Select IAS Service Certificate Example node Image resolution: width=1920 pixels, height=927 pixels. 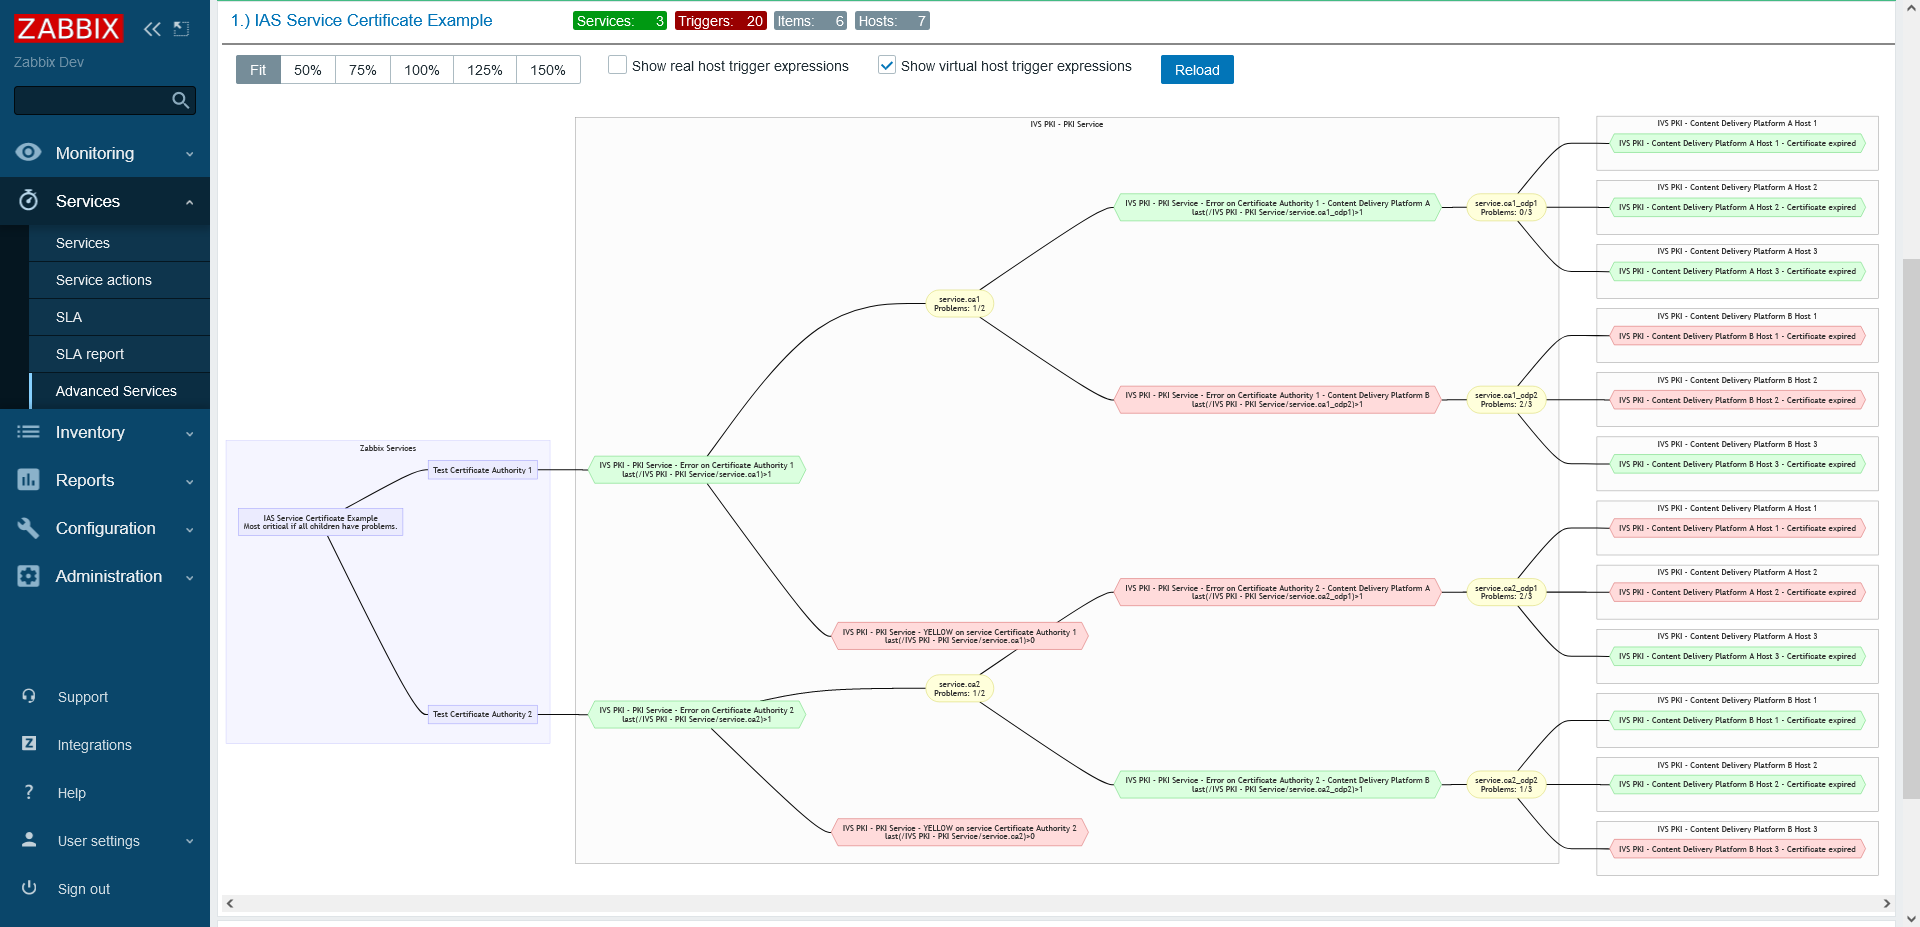[x=321, y=522]
